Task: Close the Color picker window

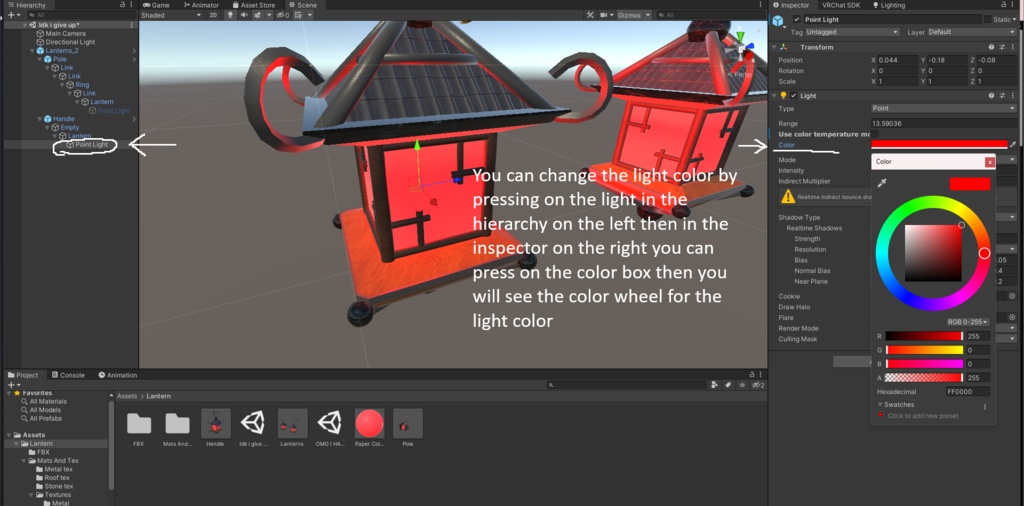Action: [x=990, y=161]
